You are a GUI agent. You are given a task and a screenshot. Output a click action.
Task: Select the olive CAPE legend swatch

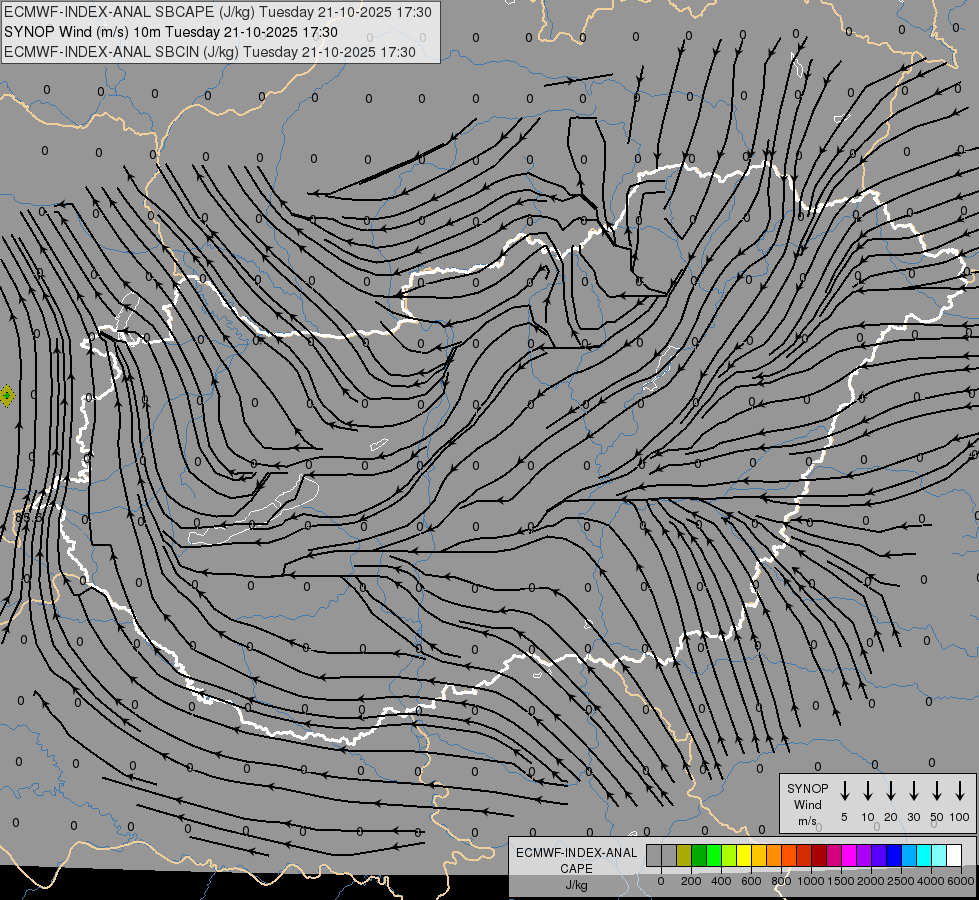pos(684,855)
